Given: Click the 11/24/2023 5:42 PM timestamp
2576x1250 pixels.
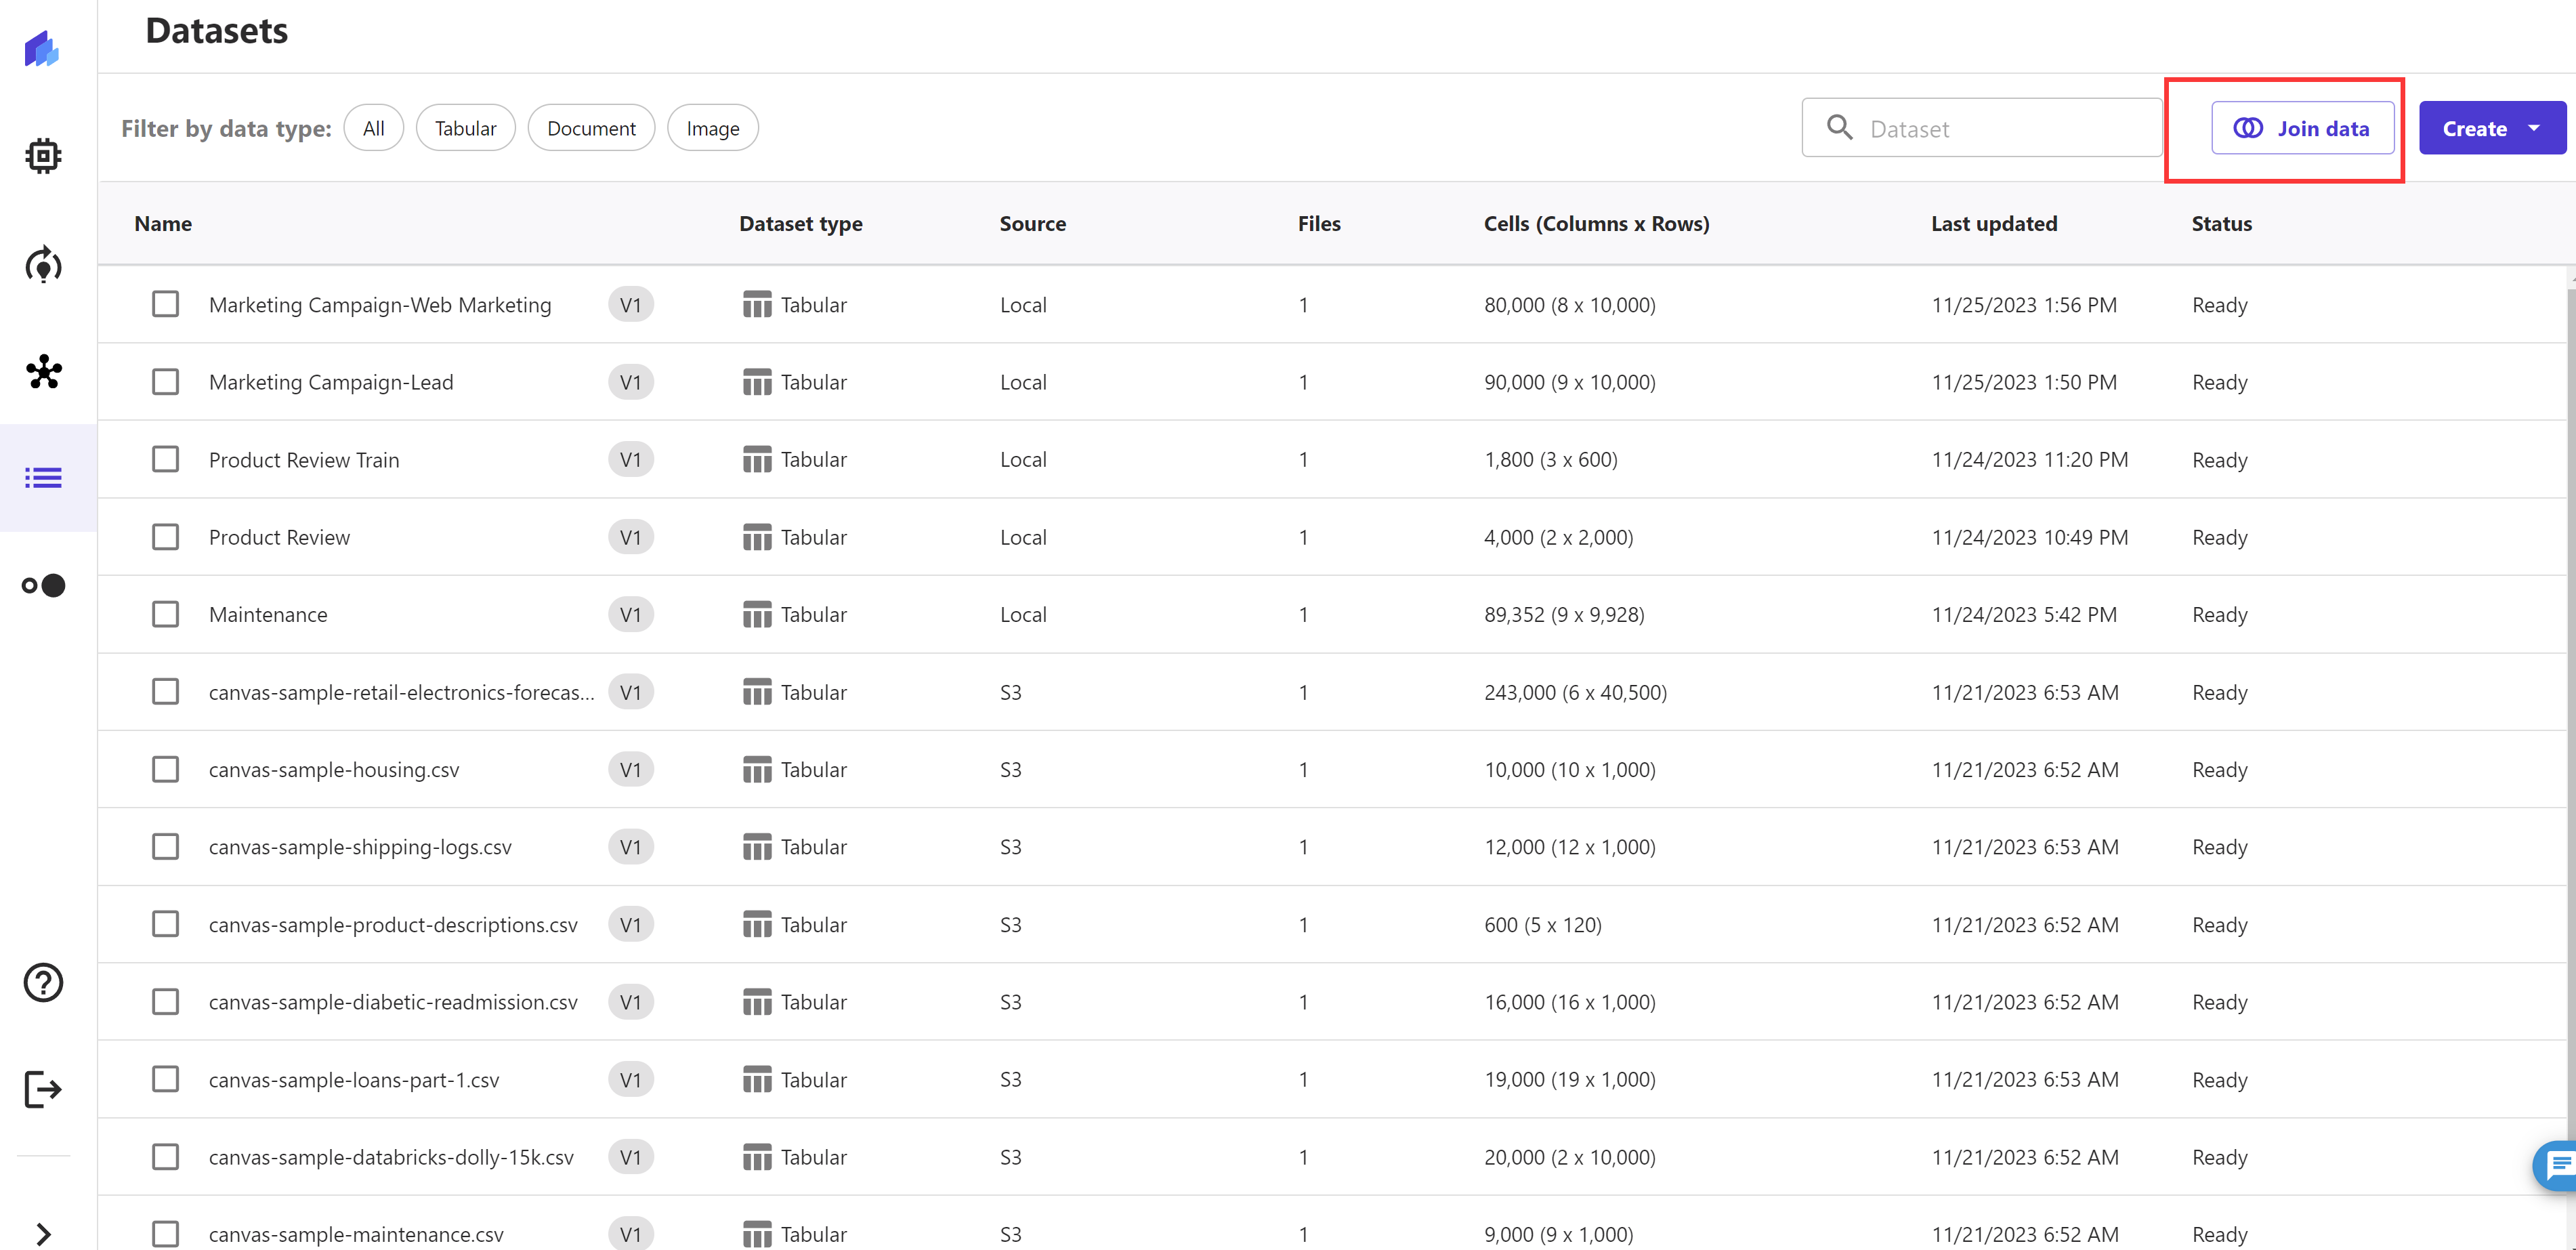Looking at the screenshot, I should 2024,614.
